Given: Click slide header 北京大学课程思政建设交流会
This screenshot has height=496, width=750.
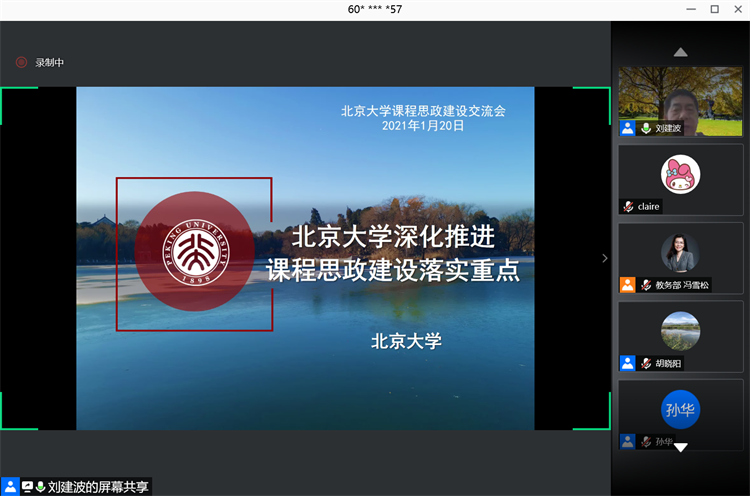Looking at the screenshot, I should 423,111.
